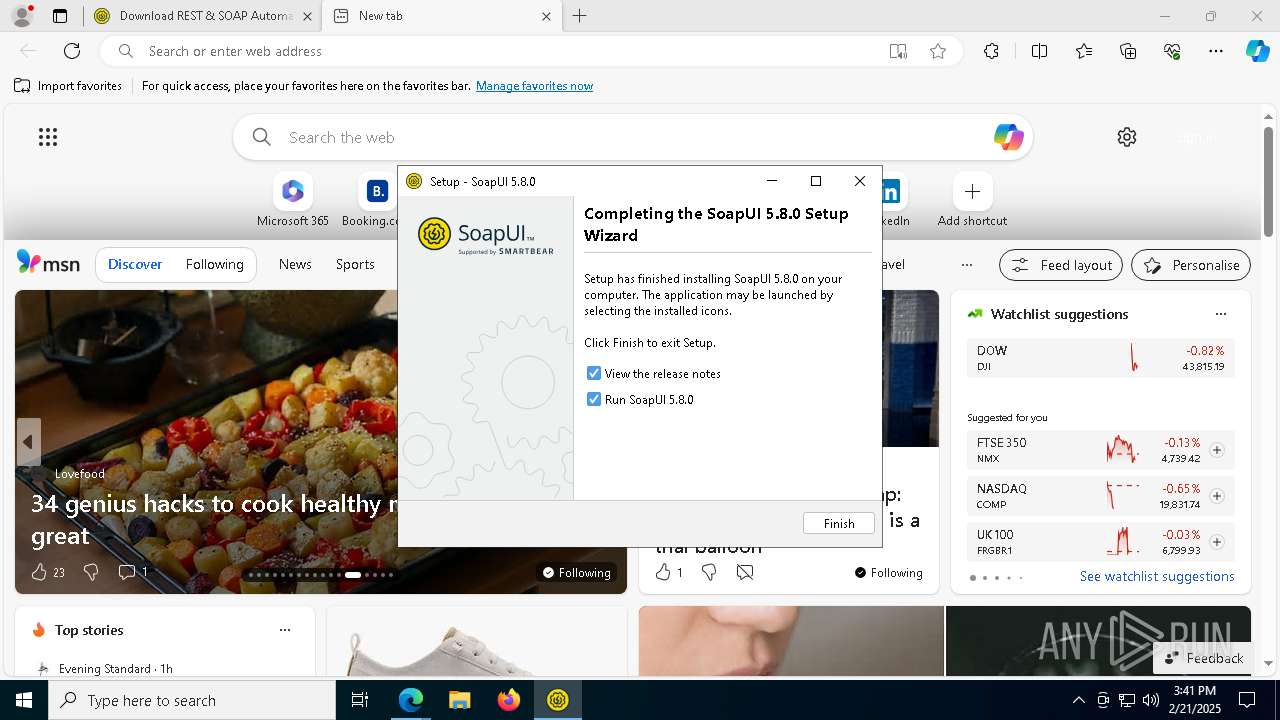The image size is (1280, 720).
Task: Show hidden system tray icons
Action: 1078,700
